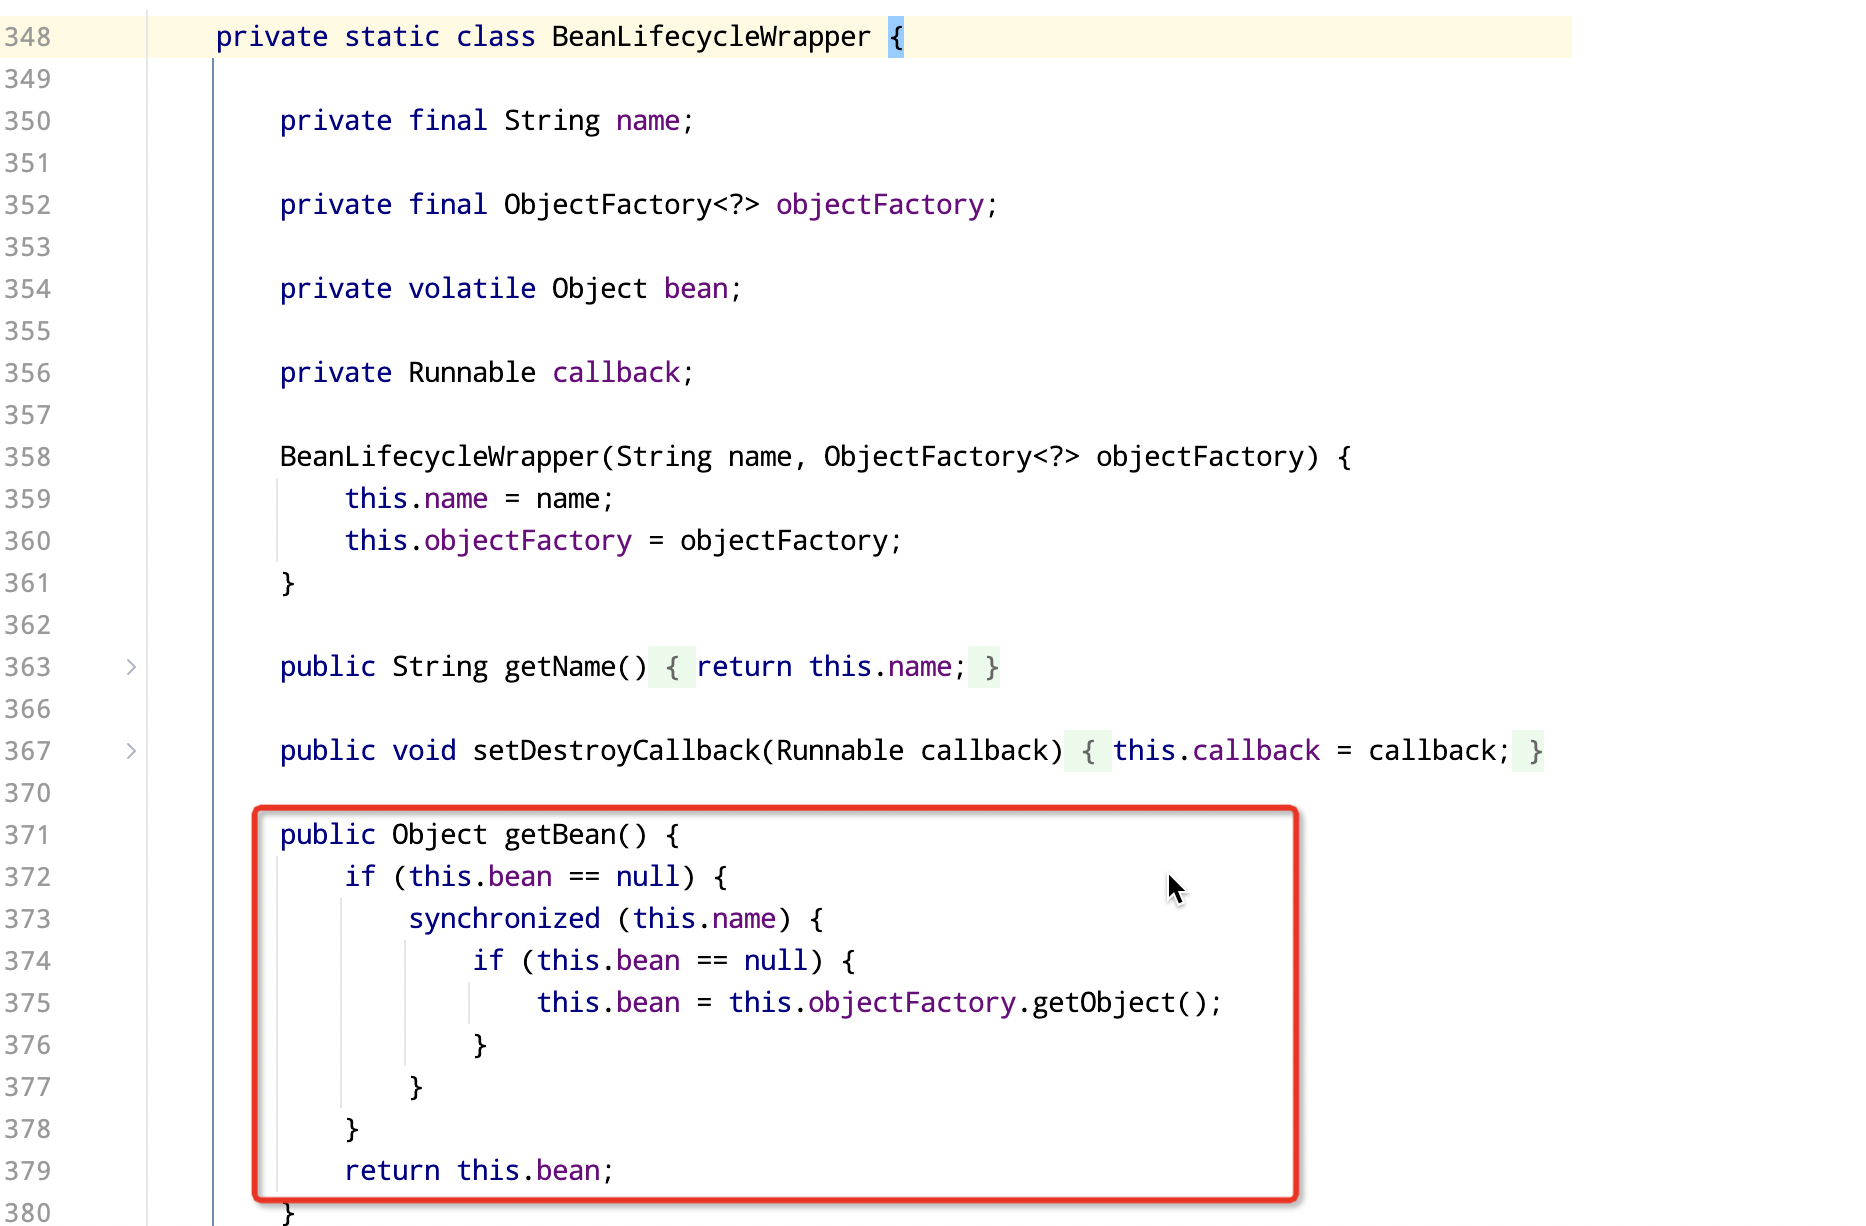Click line number 354 in gutter
Viewport: 1866px width, 1226px height.
28,289
